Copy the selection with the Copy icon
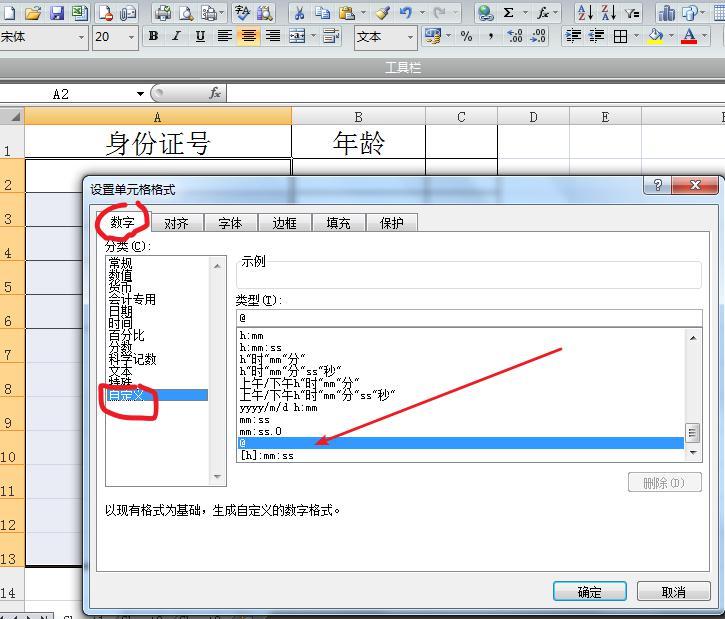The image size is (725, 619). point(322,12)
